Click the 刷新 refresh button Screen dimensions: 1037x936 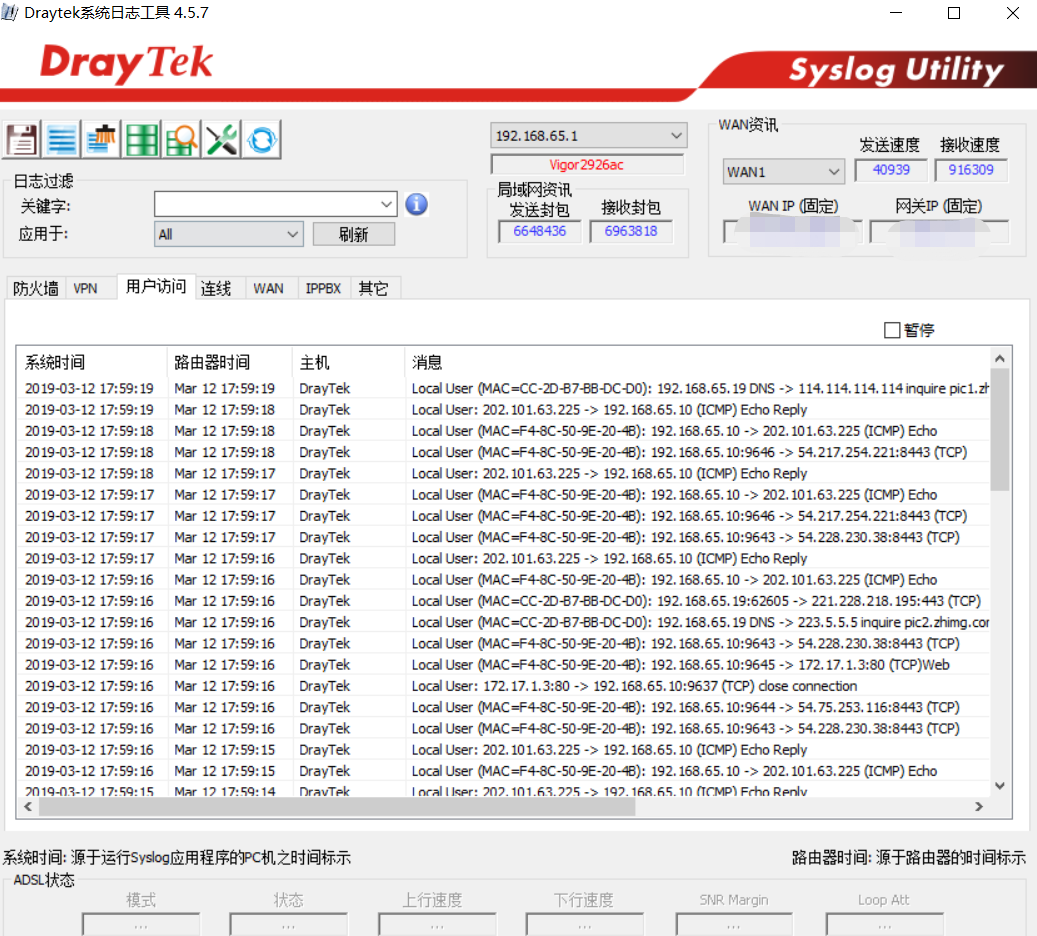pos(354,234)
